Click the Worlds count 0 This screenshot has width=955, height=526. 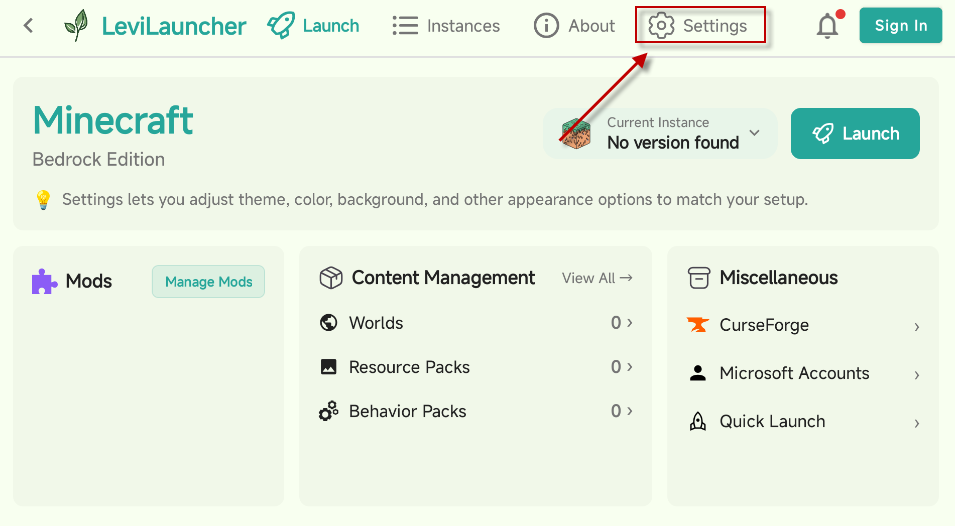point(616,323)
